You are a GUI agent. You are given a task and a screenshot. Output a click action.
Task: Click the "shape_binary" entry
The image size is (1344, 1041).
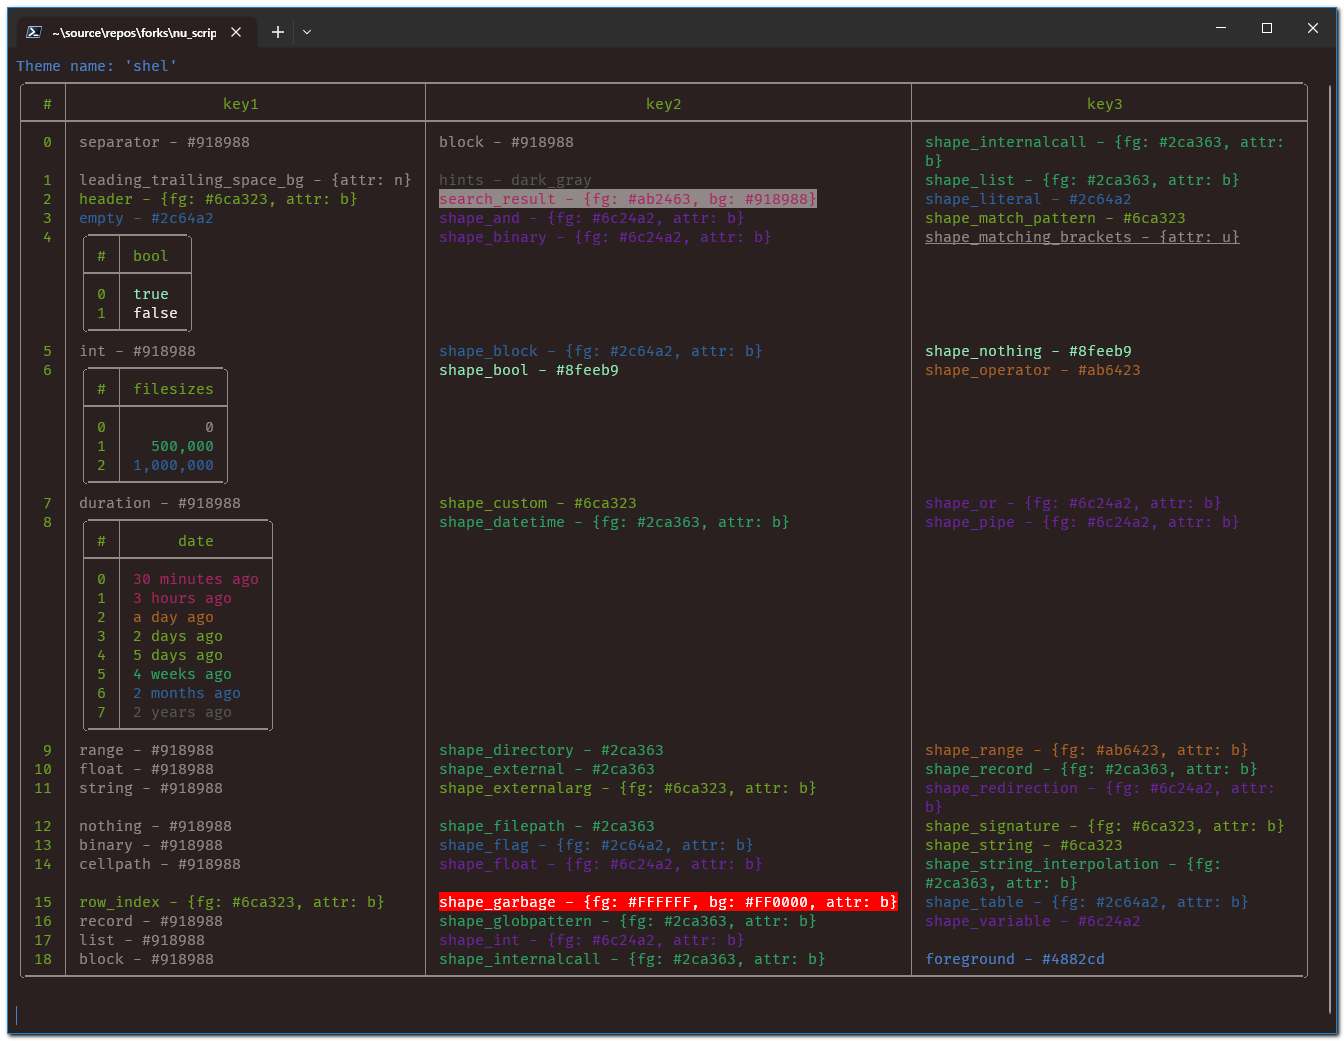606,237
